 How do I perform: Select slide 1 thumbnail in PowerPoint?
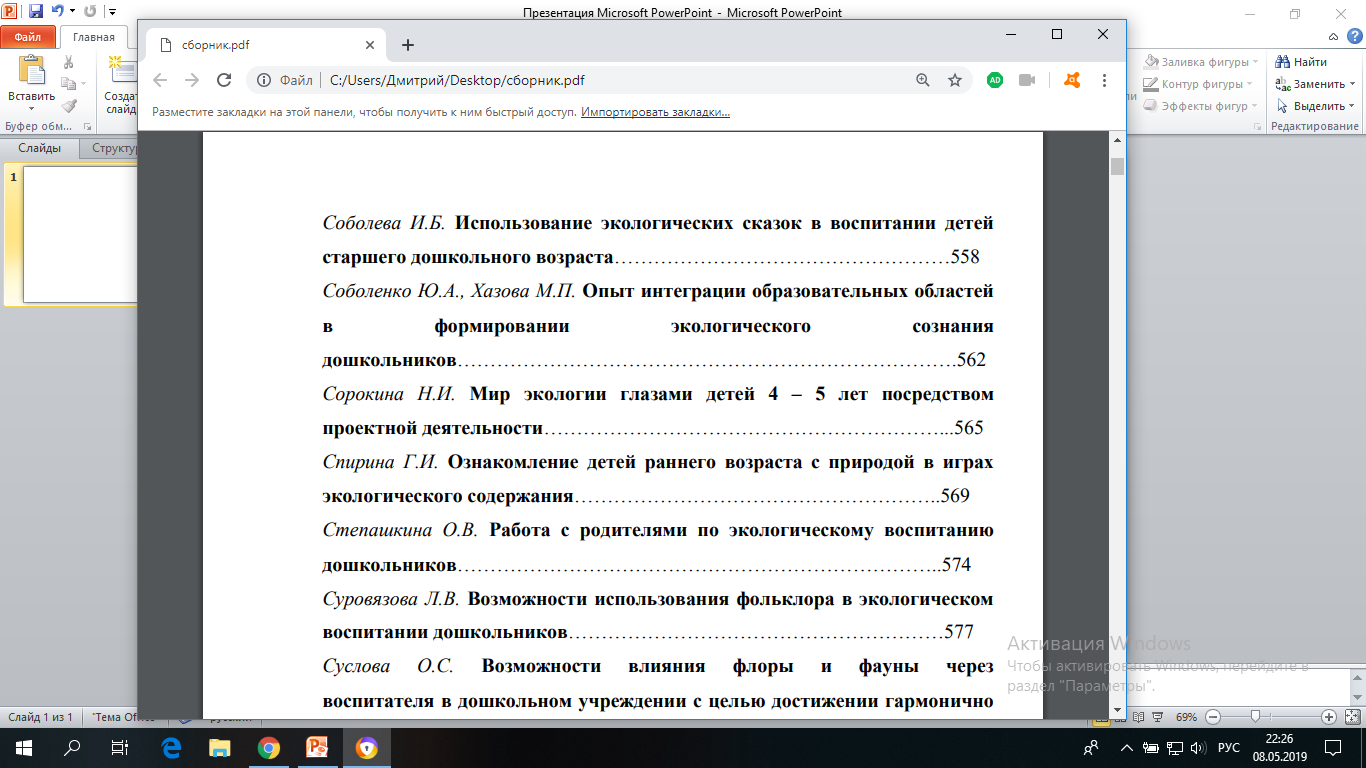click(x=78, y=234)
